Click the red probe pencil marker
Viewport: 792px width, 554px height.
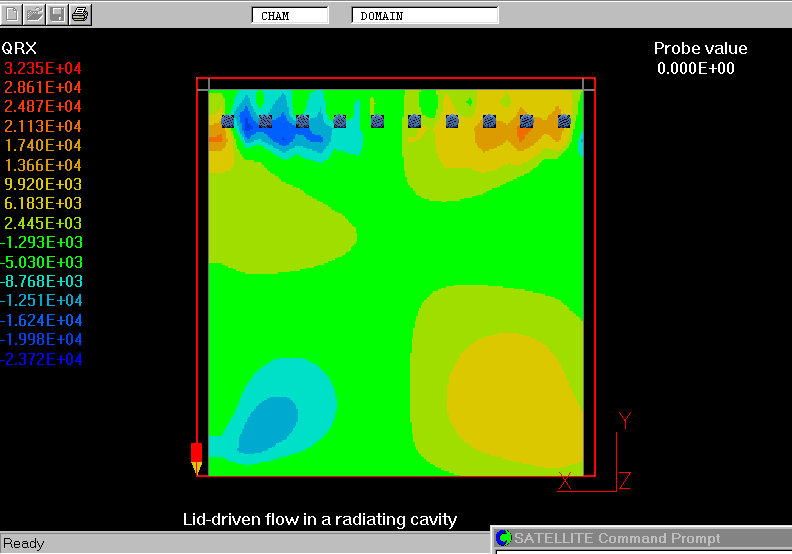click(x=196, y=456)
